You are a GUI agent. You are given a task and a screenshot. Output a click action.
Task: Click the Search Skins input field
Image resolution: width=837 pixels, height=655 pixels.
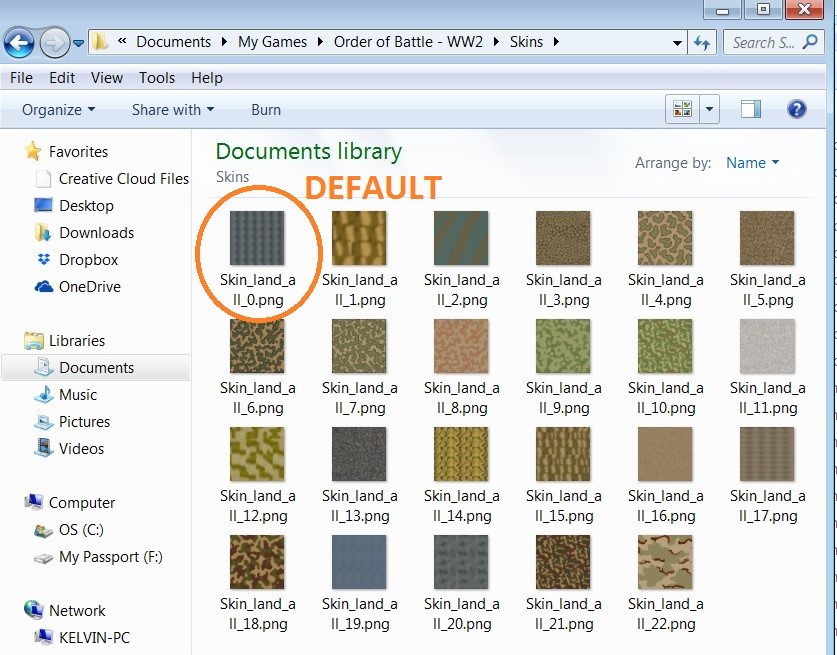(762, 42)
